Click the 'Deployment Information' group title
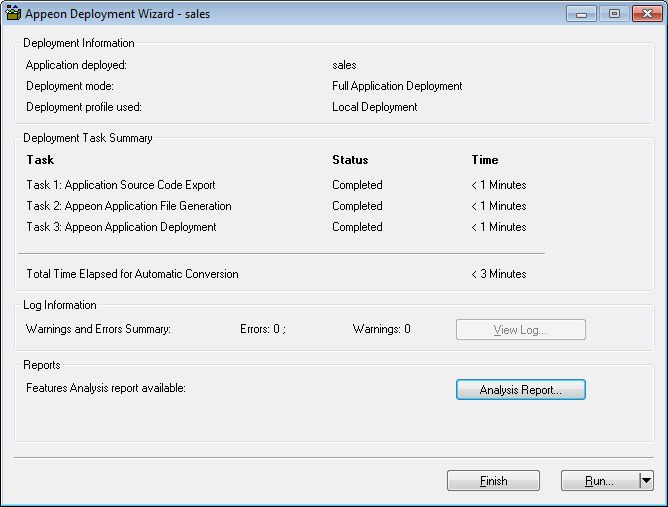The height and width of the screenshot is (507, 668). pyautogui.click(x=79, y=43)
